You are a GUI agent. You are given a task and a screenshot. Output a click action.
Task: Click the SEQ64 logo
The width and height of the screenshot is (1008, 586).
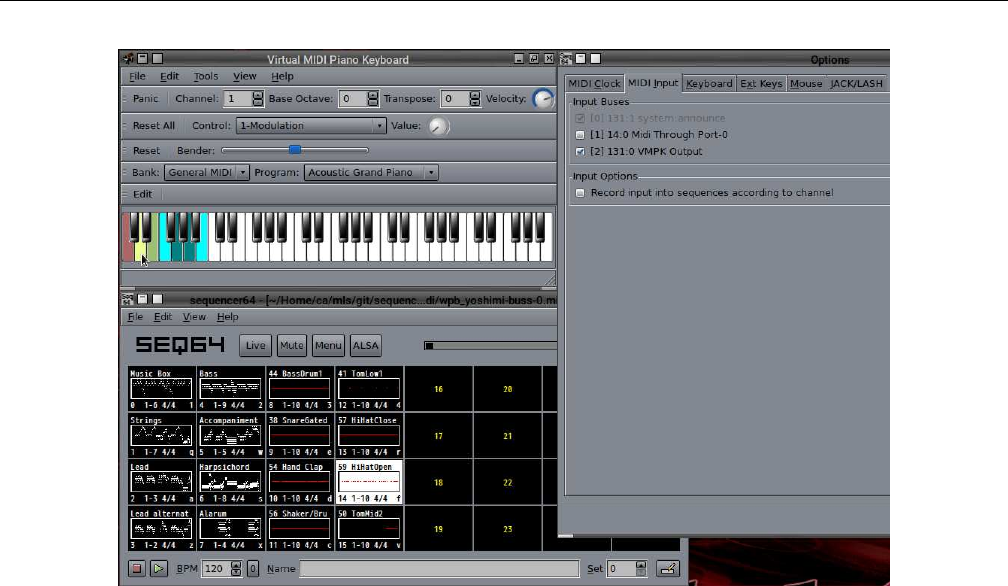180,345
